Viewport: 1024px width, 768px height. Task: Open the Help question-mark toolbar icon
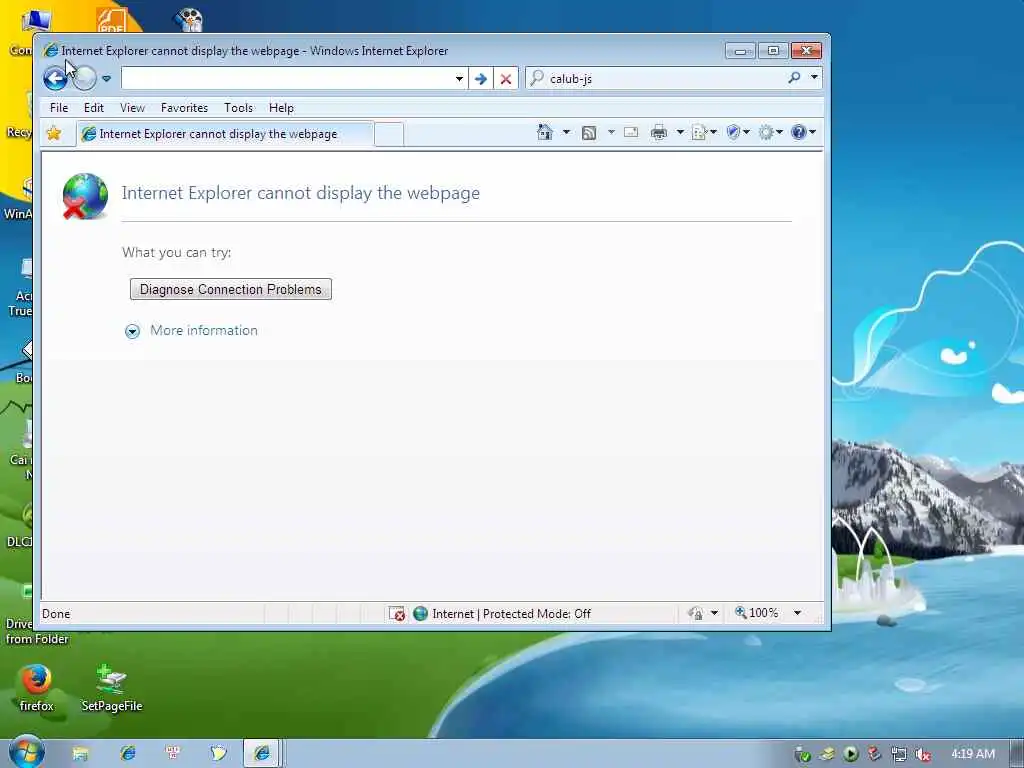(803, 133)
